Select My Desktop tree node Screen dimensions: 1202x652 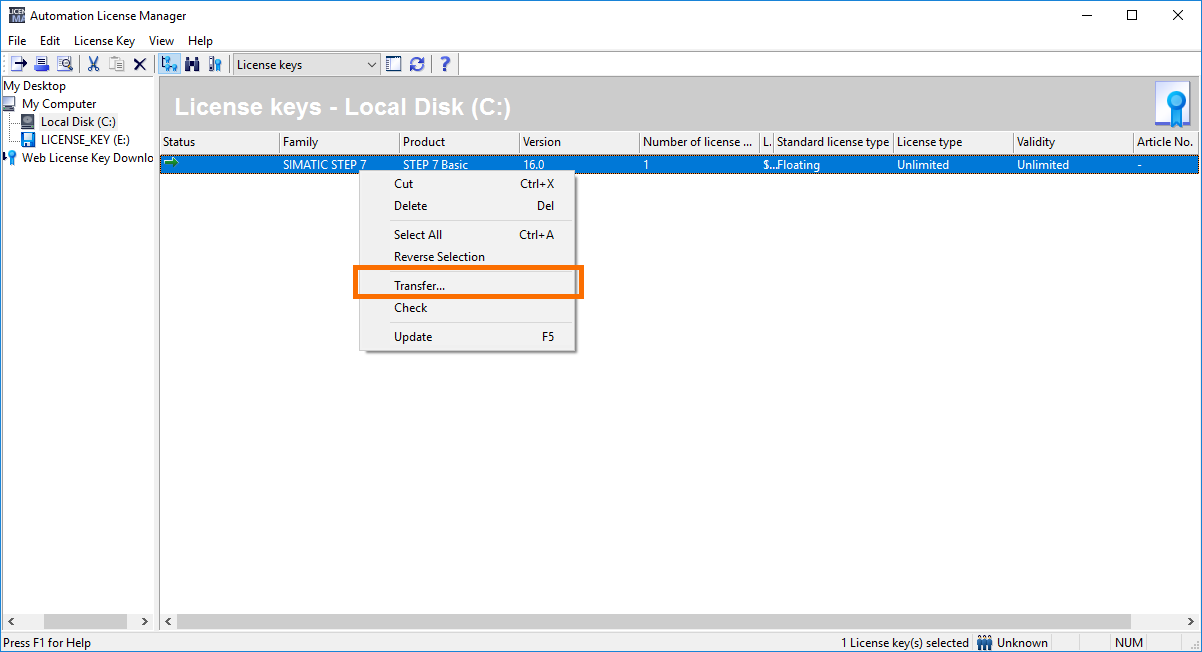pyautogui.click(x=34, y=86)
